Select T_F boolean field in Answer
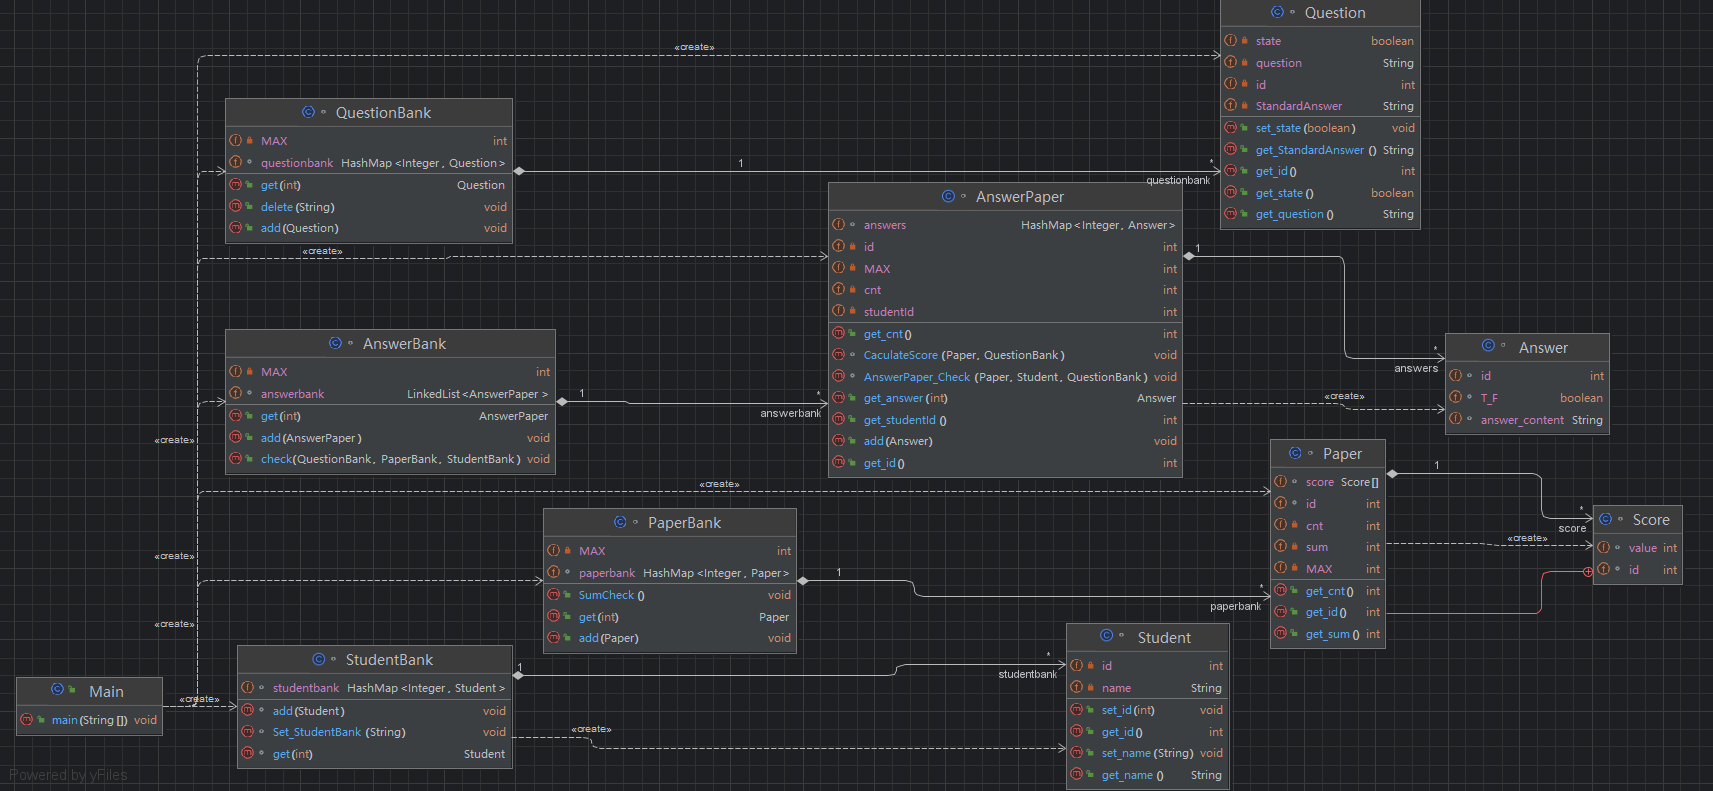1713x791 pixels. point(1527,398)
